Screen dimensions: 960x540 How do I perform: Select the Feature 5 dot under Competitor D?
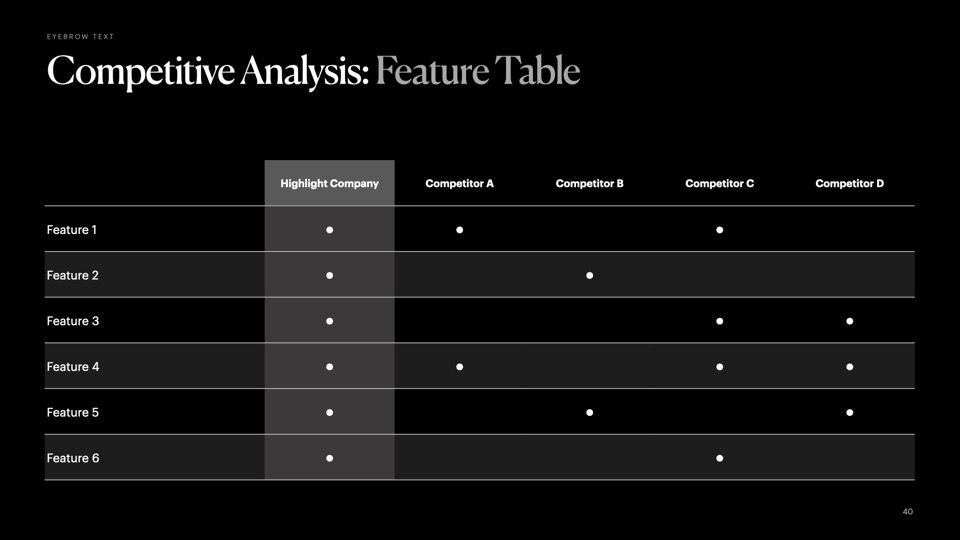pyautogui.click(x=849, y=412)
